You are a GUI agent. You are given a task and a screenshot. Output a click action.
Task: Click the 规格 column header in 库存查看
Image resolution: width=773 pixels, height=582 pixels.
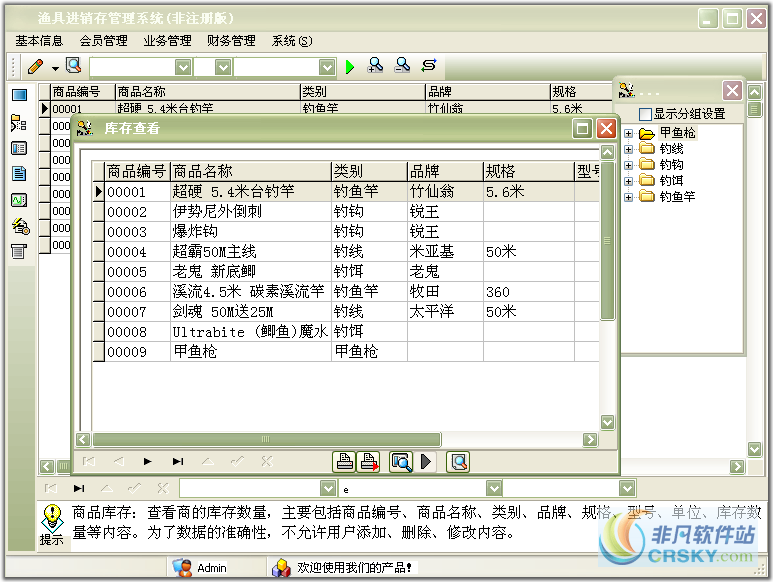[529, 171]
